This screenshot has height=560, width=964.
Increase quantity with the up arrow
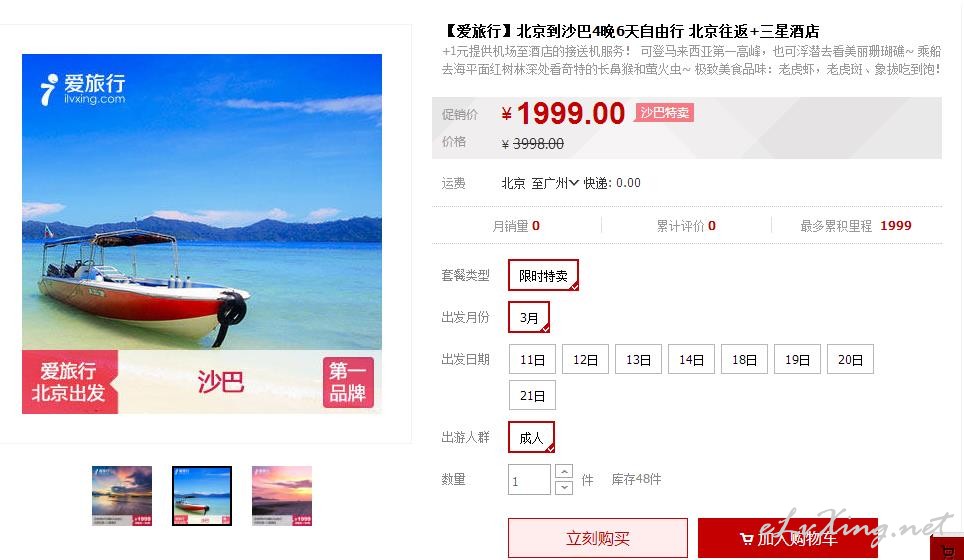564,471
